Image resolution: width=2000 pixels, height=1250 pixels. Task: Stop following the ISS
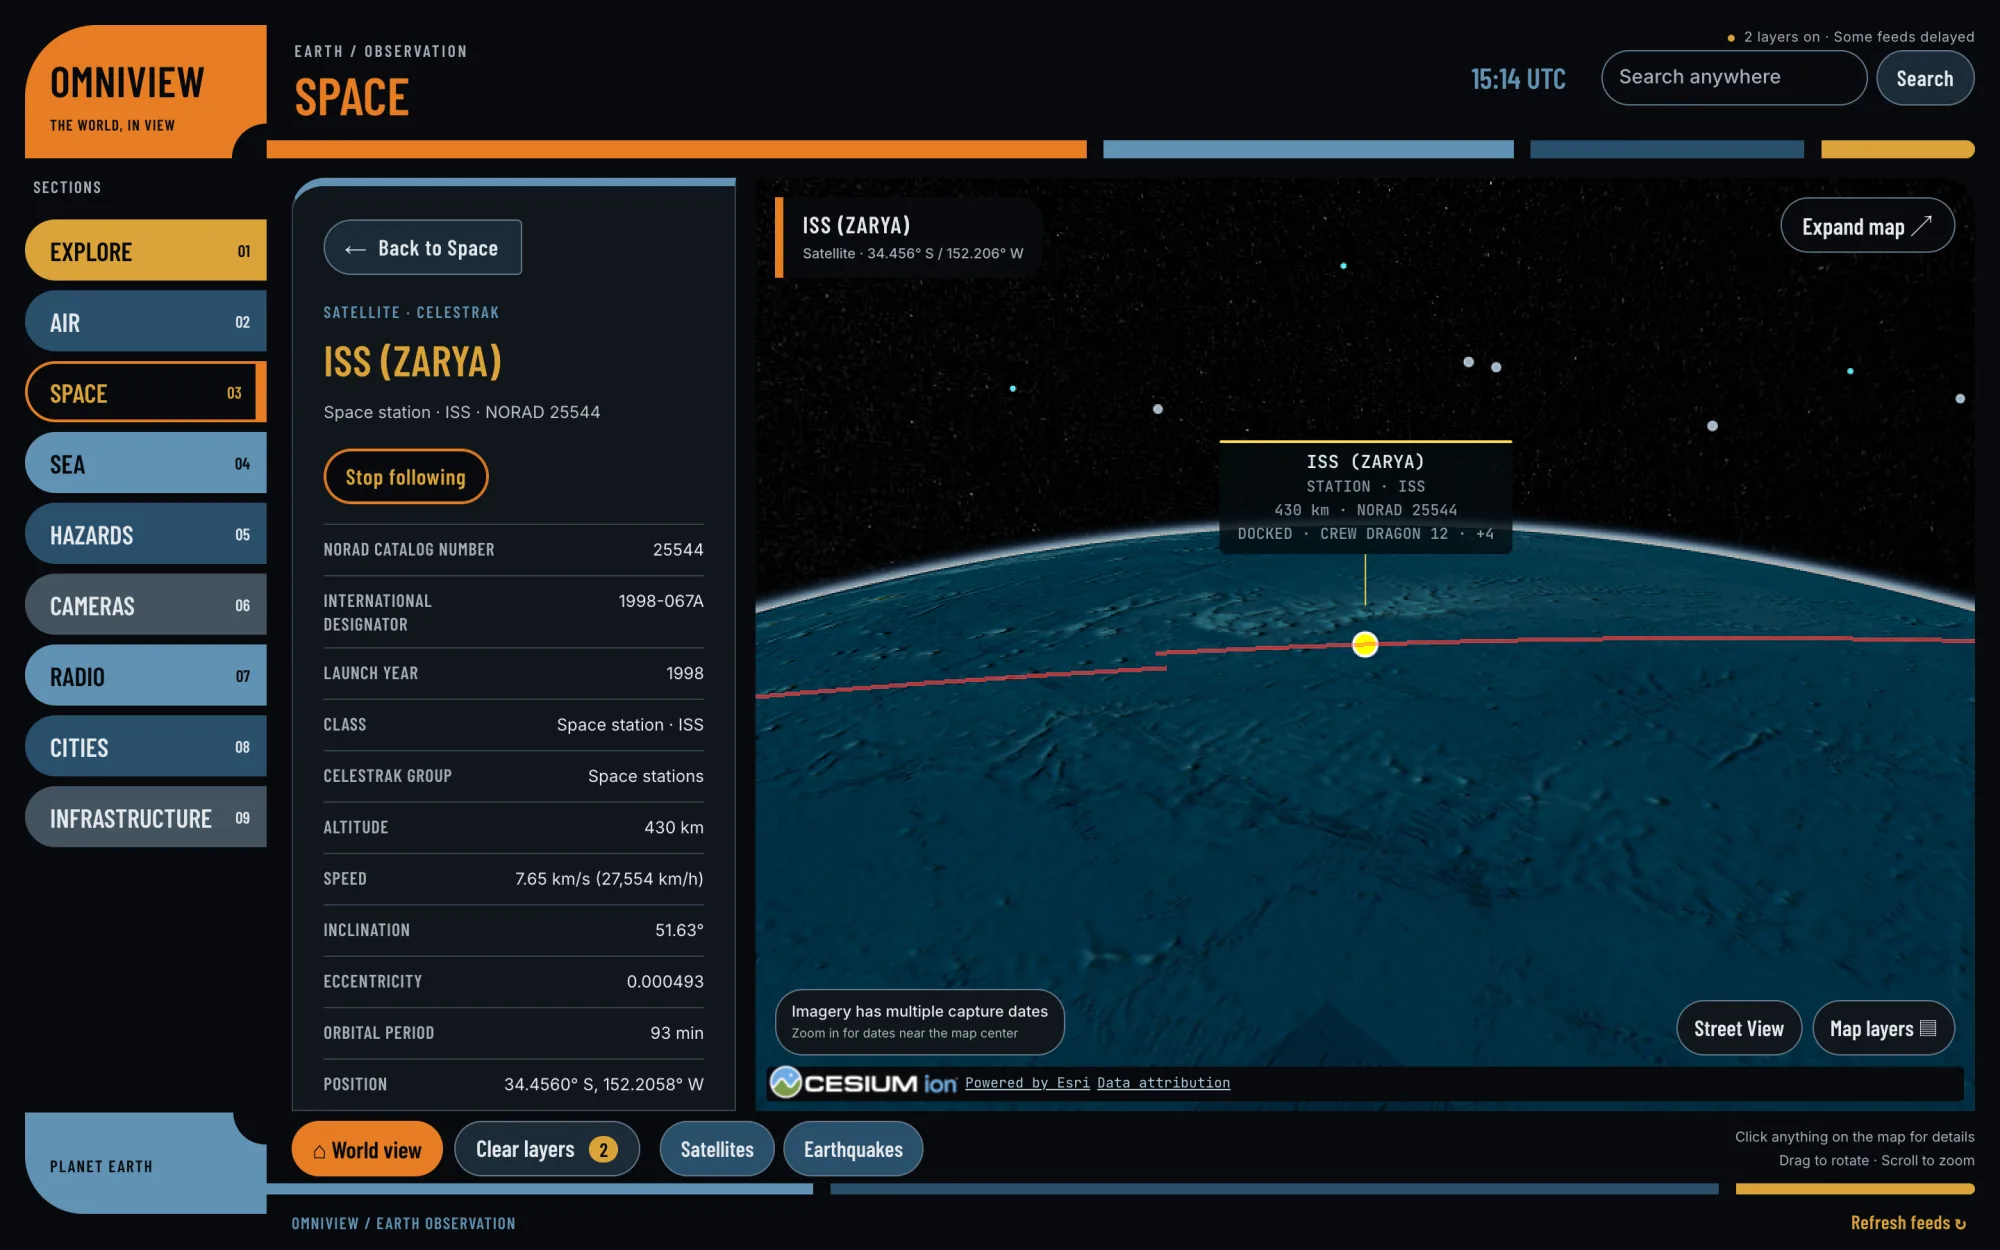(405, 477)
